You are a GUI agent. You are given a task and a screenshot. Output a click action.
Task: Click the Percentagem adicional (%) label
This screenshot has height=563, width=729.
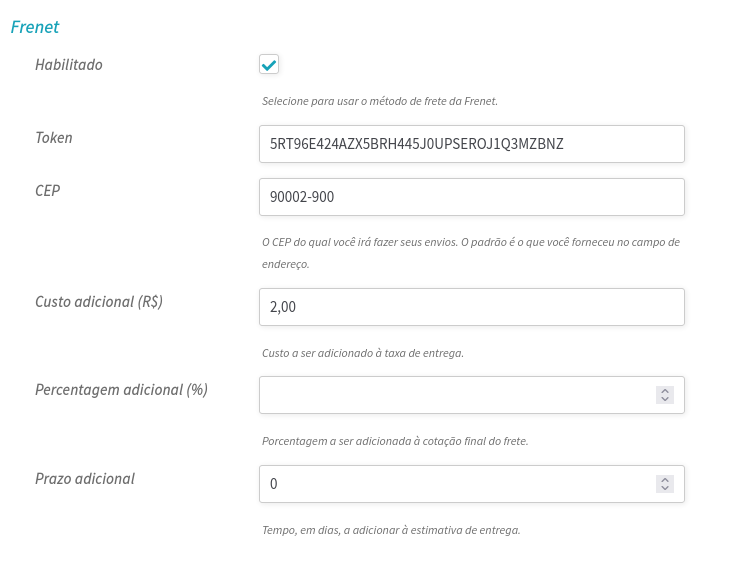[121, 389]
